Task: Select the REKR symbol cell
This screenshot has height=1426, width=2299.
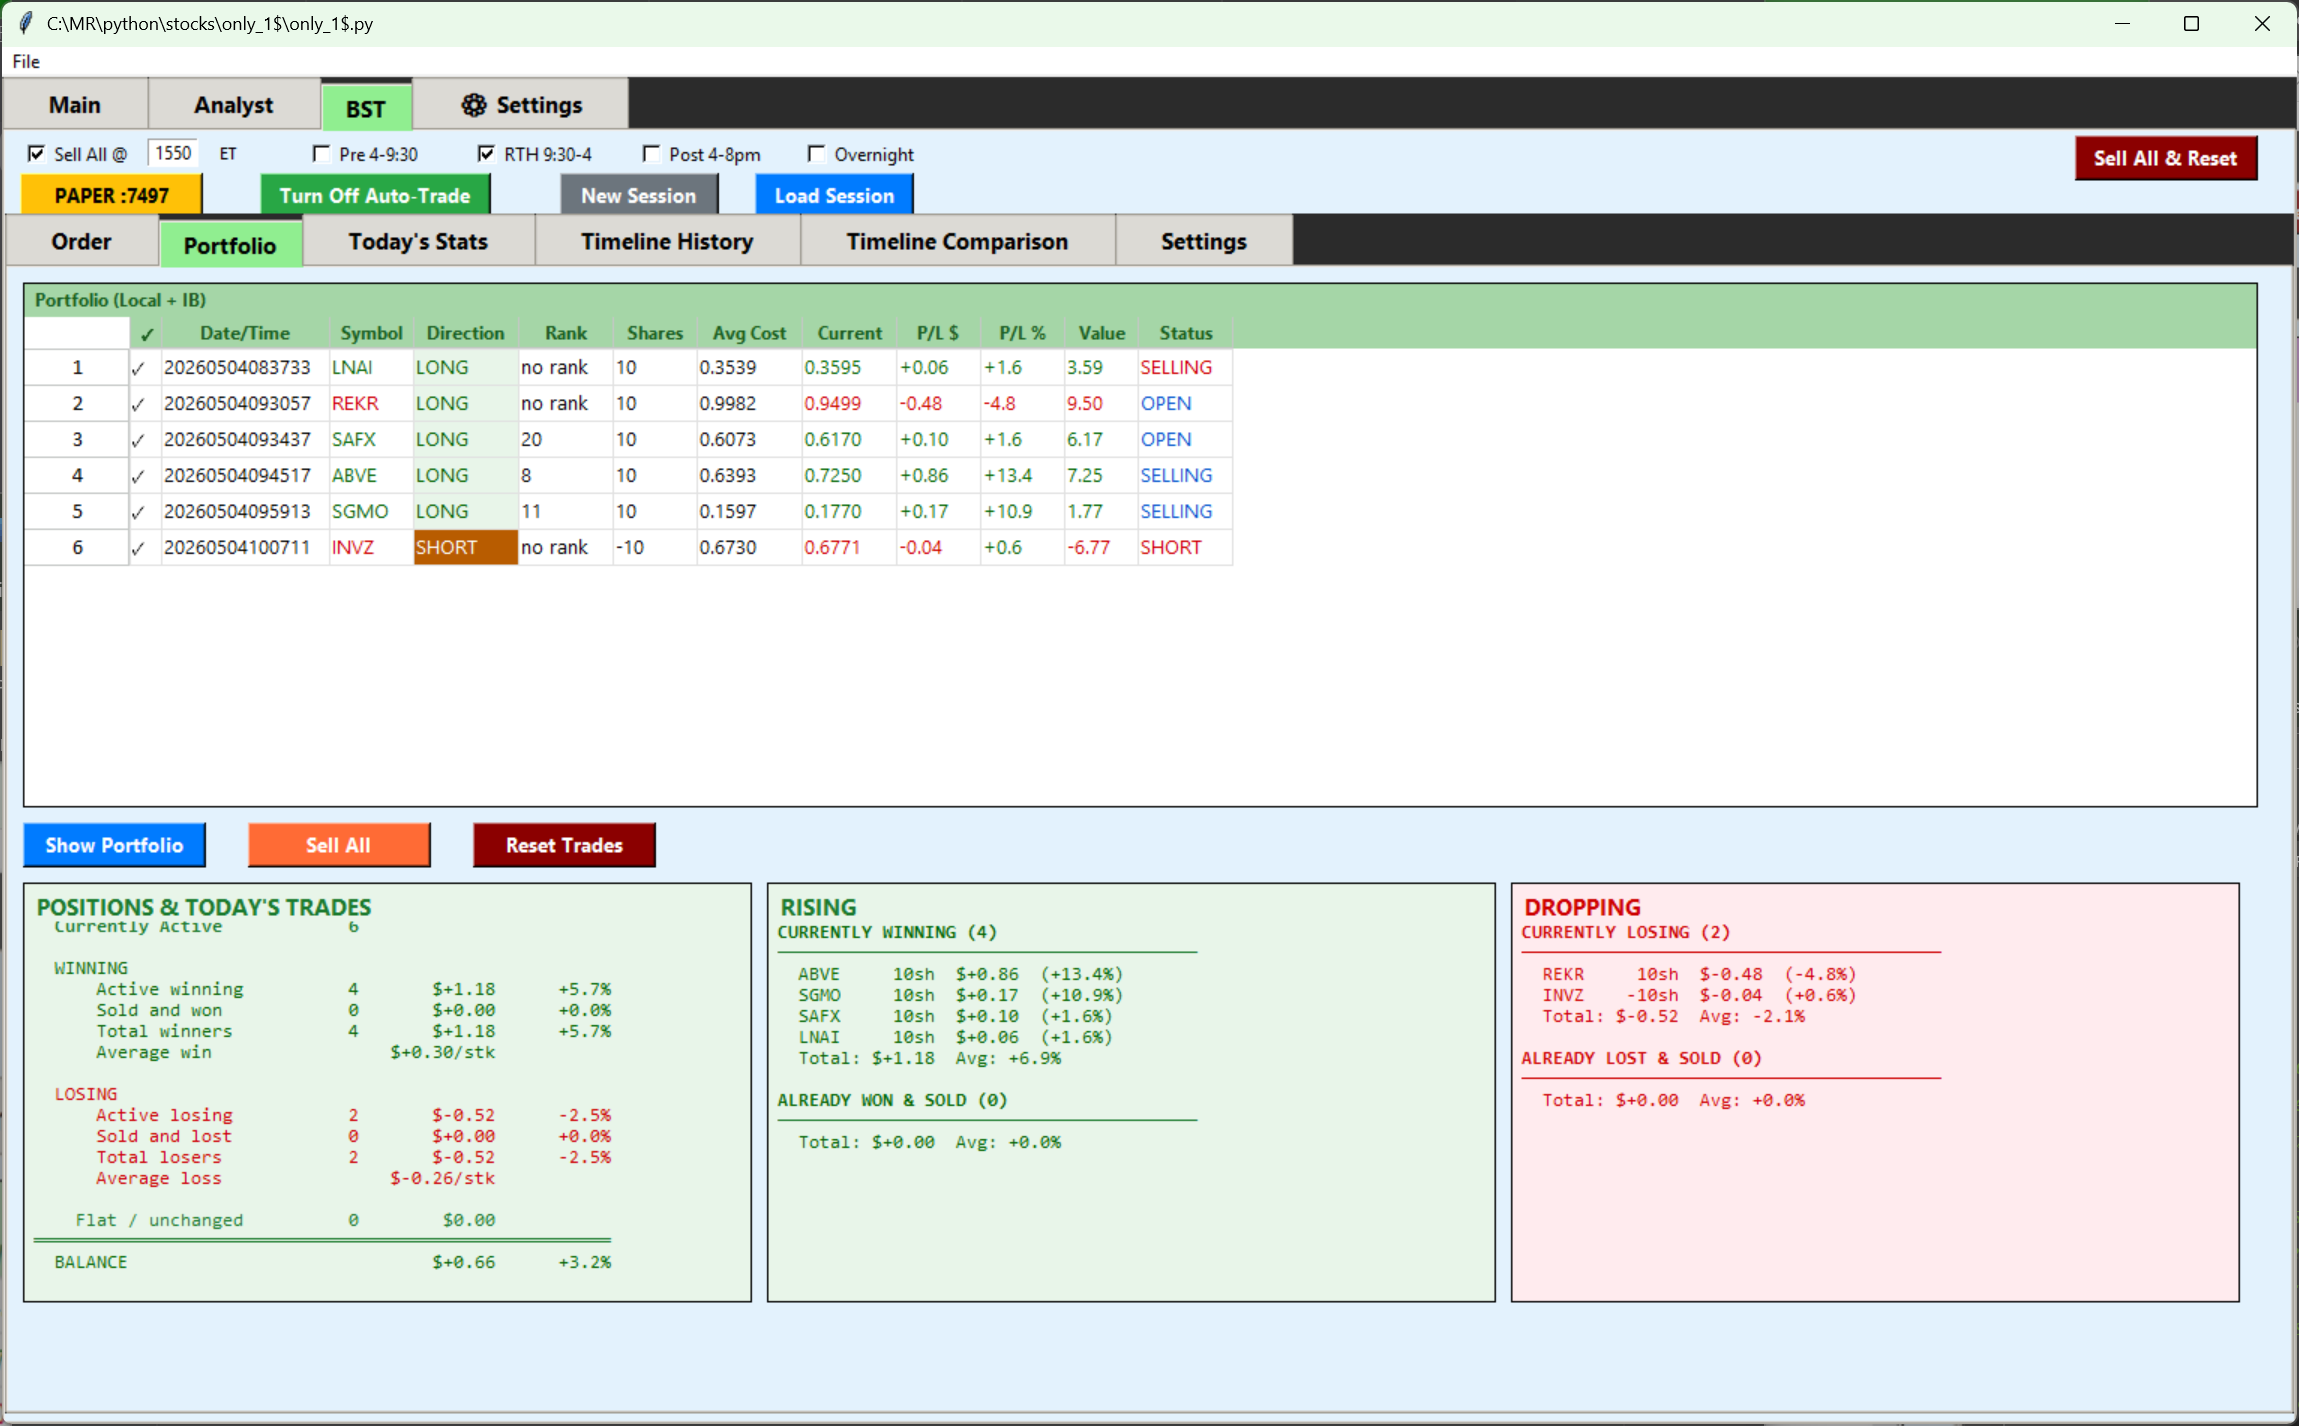Action: pyautogui.click(x=371, y=404)
